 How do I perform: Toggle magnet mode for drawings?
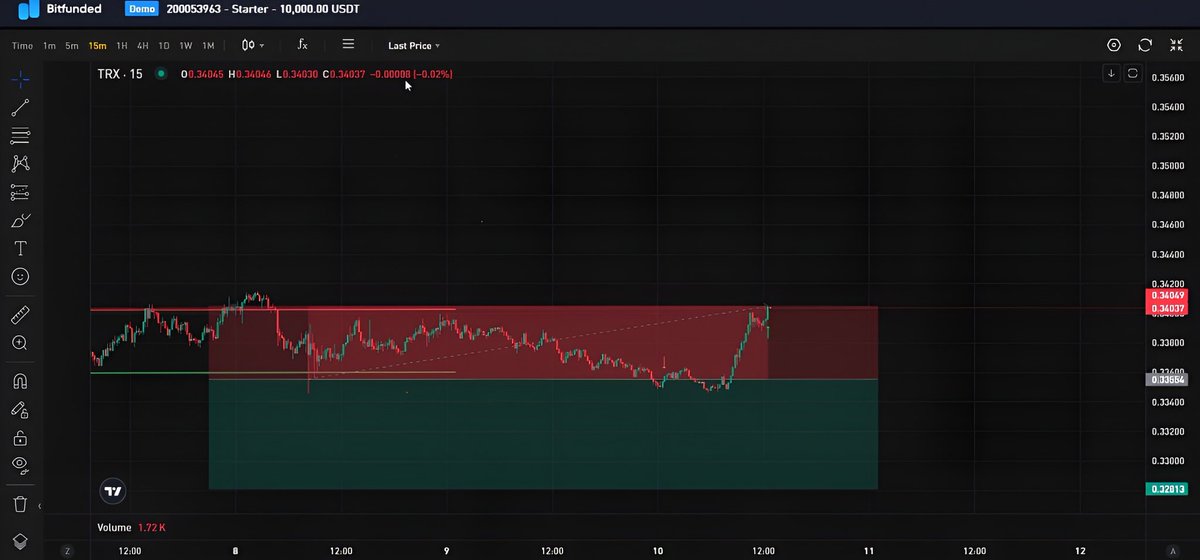click(20, 381)
